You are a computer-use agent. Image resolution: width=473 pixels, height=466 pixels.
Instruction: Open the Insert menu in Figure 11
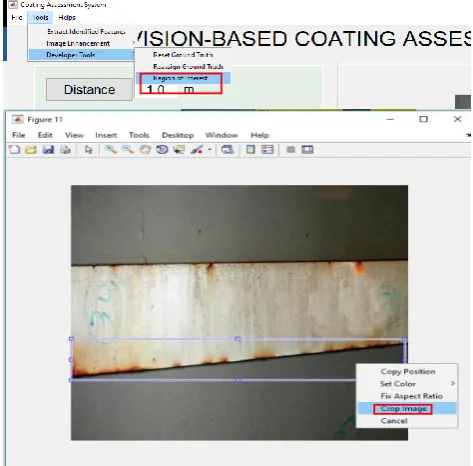[x=106, y=135]
